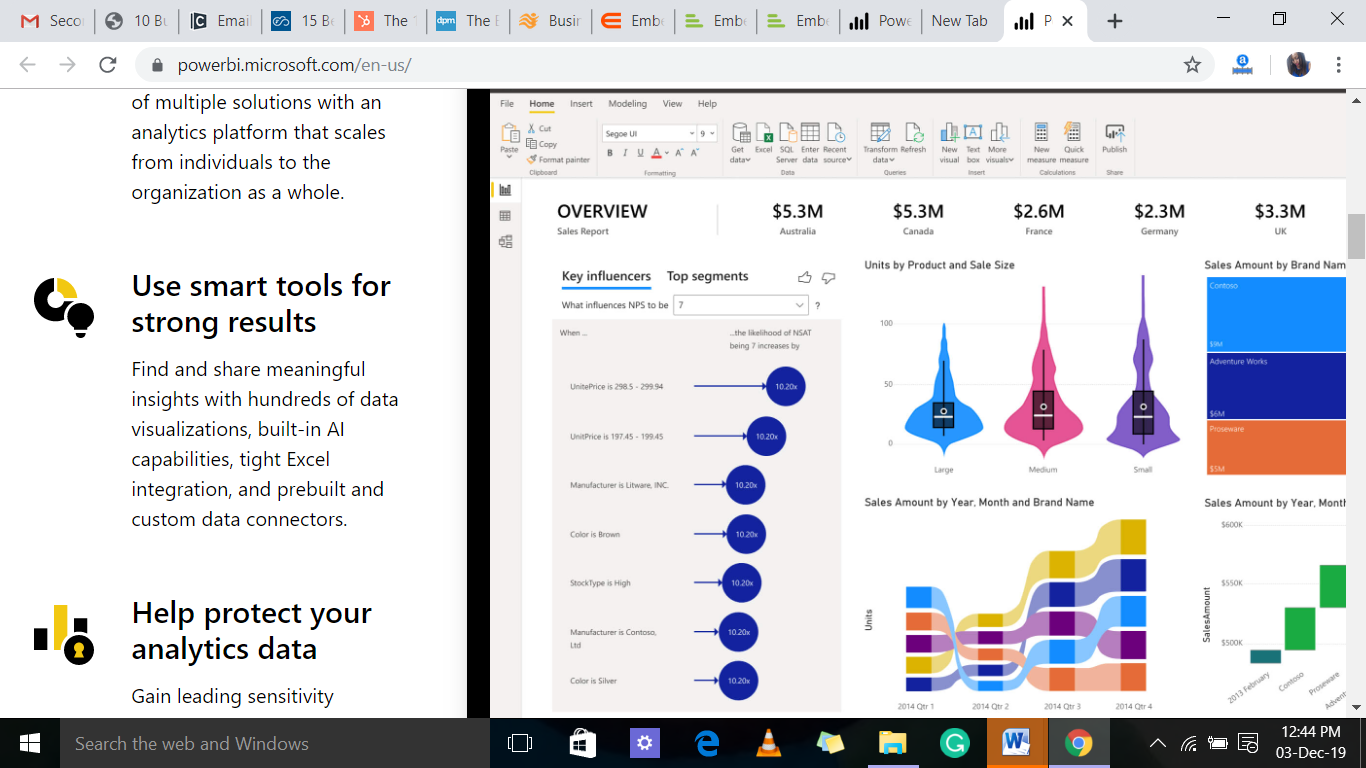Open VLC from the taskbar
Image resolution: width=1366 pixels, height=768 pixels.
click(768, 743)
